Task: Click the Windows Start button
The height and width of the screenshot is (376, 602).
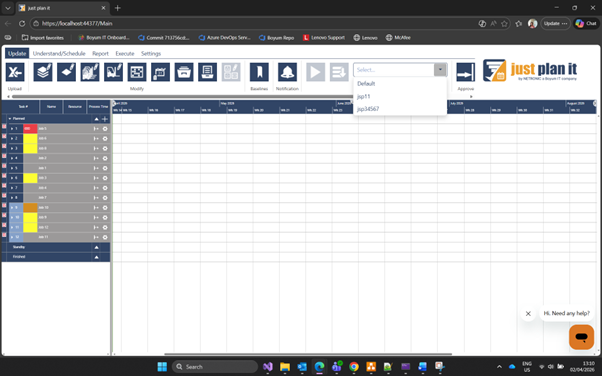Action: (x=162, y=367)
